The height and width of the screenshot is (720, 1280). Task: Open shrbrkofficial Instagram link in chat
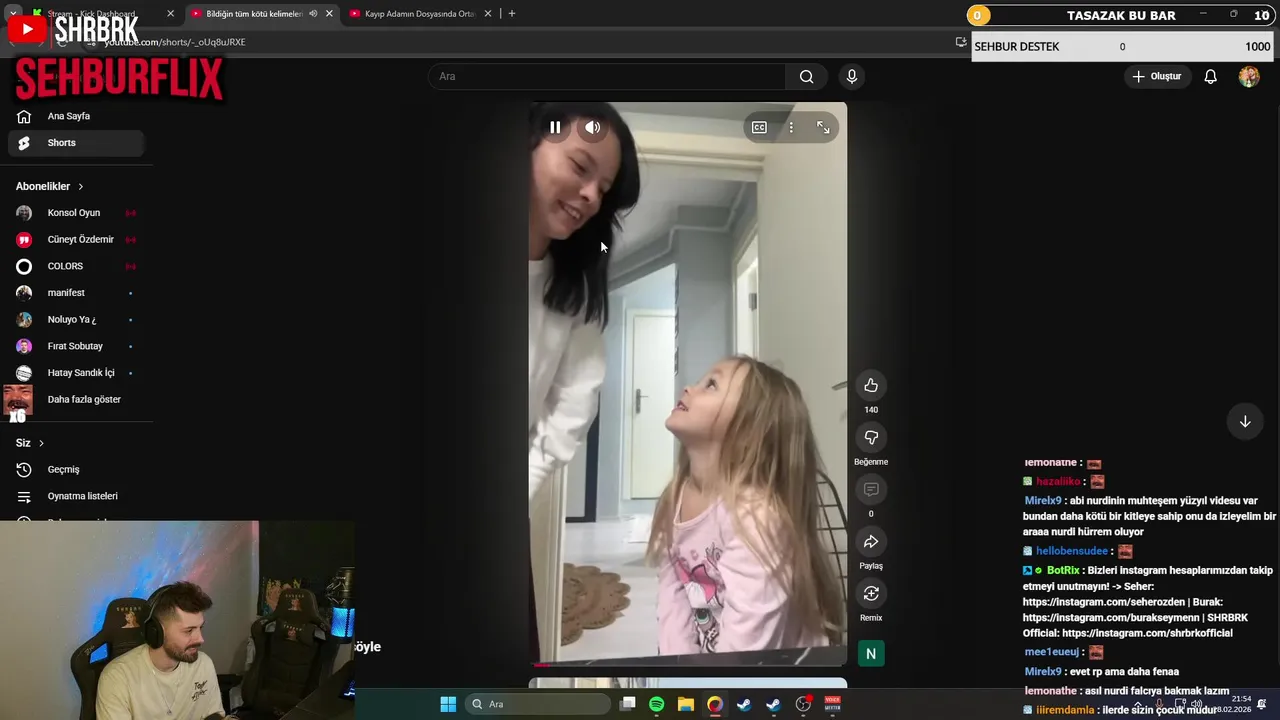point(1147,634)
